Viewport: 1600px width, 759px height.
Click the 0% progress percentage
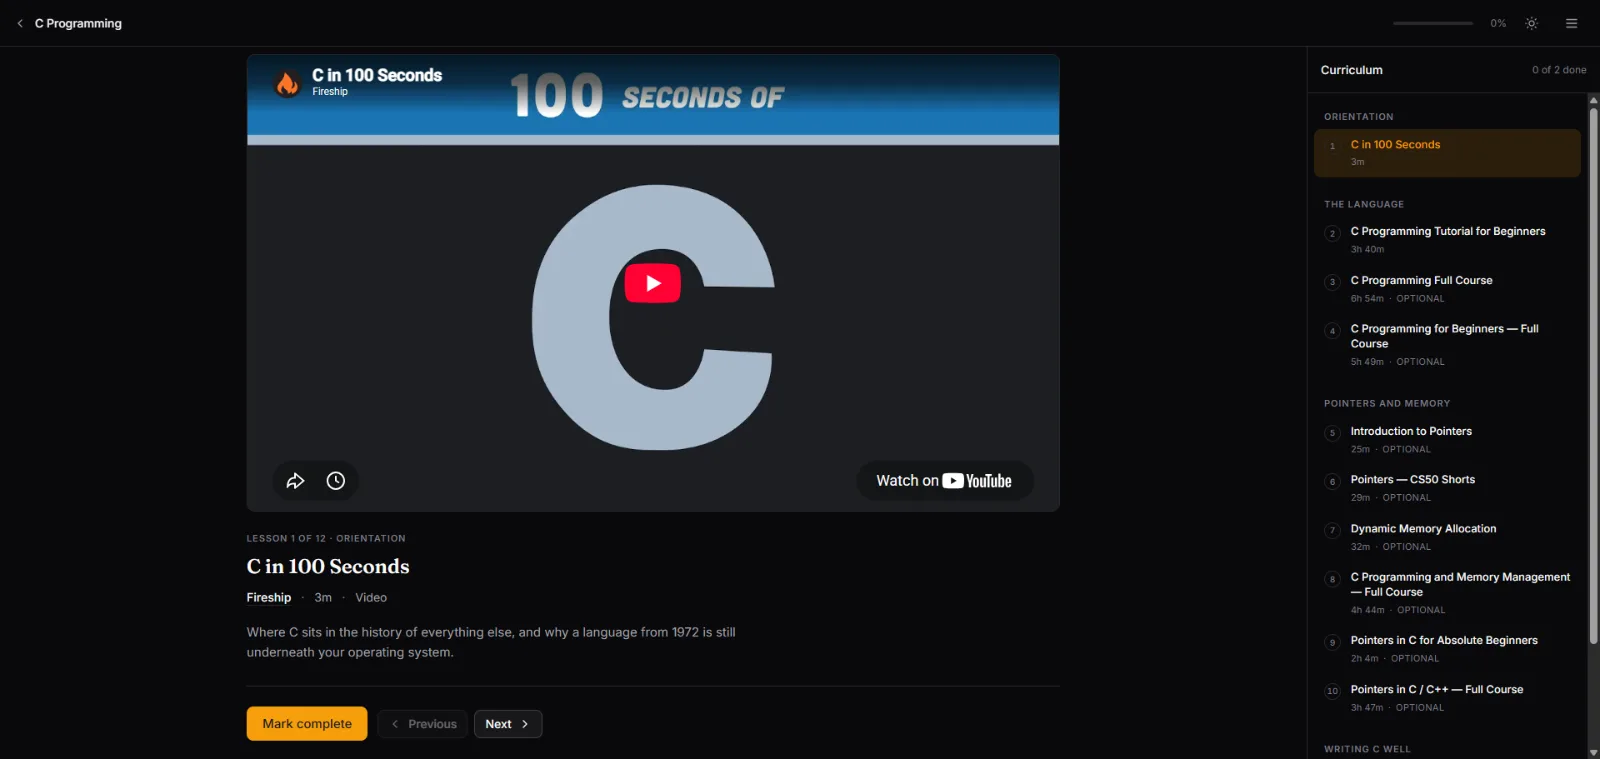tap(1498, 23)
